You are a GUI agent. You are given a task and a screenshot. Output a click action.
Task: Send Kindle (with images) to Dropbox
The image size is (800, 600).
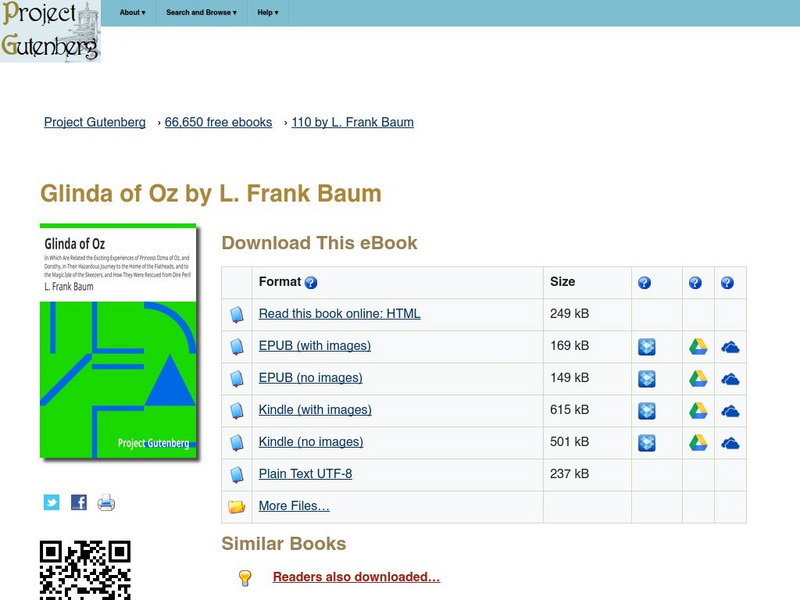[x=646, y=411]
